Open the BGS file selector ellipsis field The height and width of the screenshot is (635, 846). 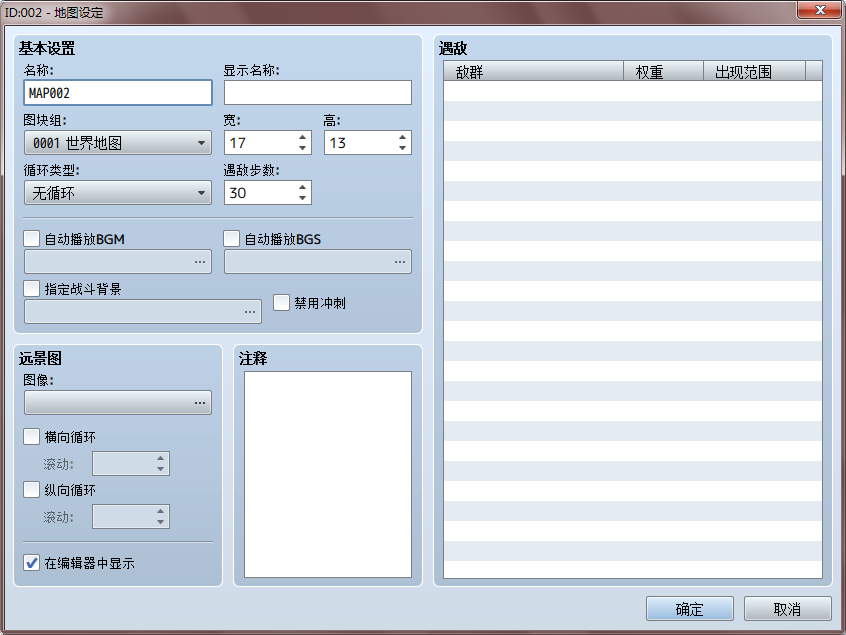pos(318,262)
